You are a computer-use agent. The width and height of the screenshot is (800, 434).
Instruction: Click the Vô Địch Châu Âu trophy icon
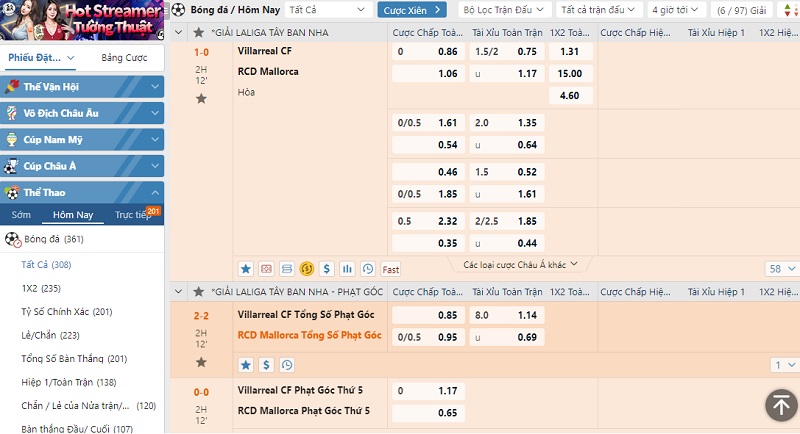point(12,113)
